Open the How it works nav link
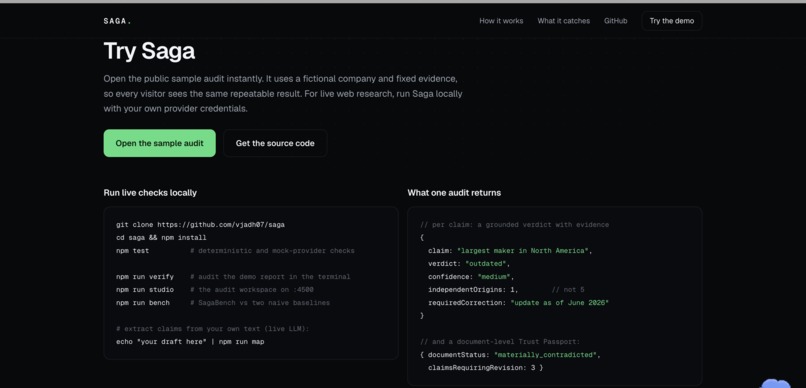This screenshot has height=388, width=806. pyautogui.click(x=501, y=21)
